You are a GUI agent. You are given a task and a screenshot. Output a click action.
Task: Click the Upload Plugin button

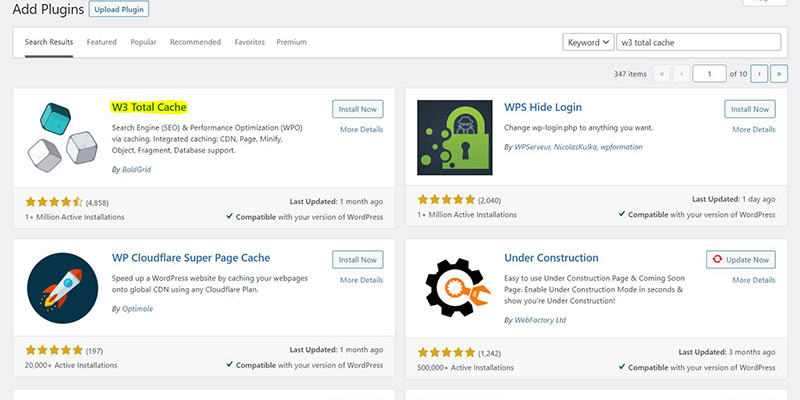[119, 9]
